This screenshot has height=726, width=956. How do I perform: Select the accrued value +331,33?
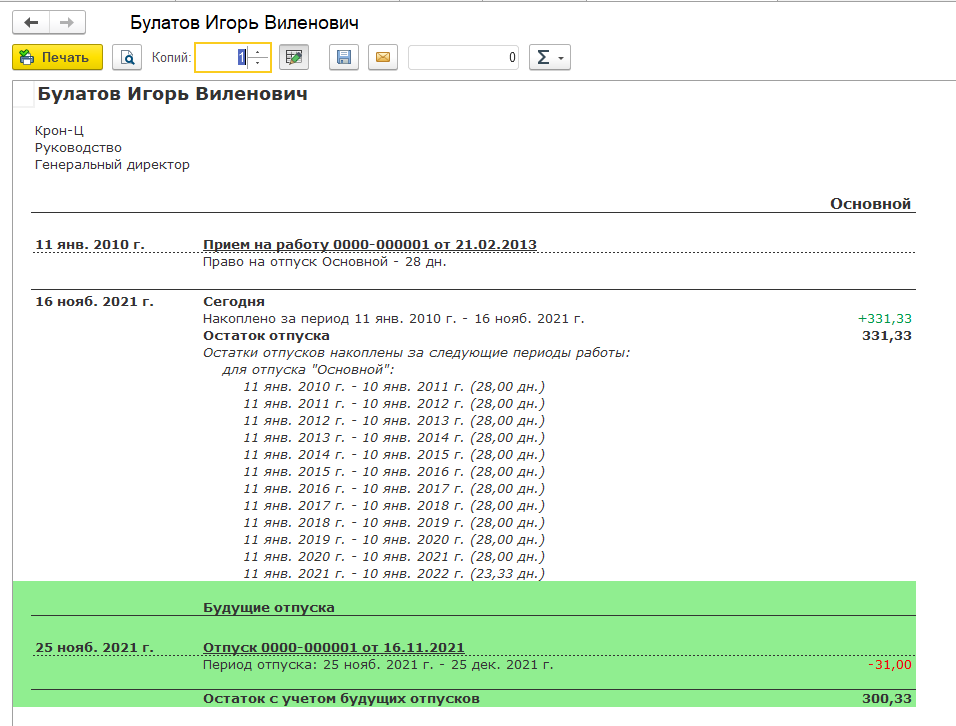[x=885, y=318]
